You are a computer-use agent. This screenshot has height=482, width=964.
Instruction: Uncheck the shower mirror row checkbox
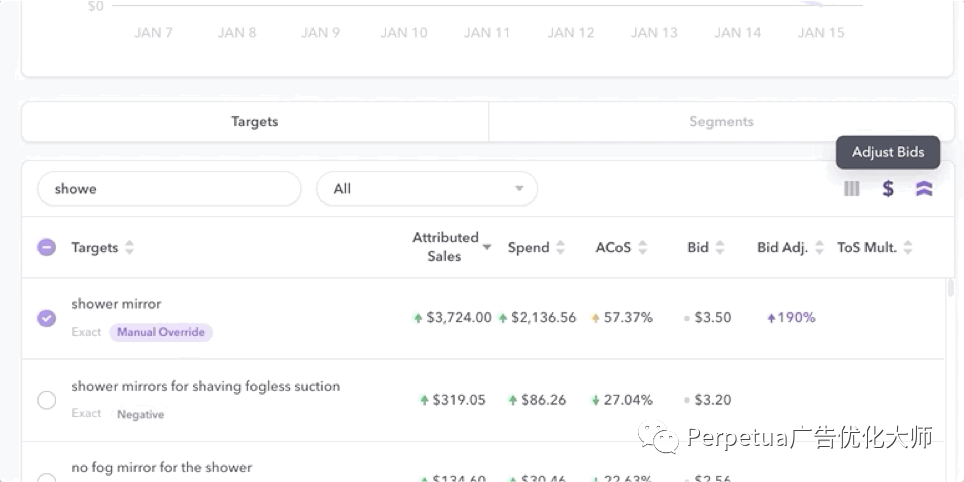click(x=47, y=318)
